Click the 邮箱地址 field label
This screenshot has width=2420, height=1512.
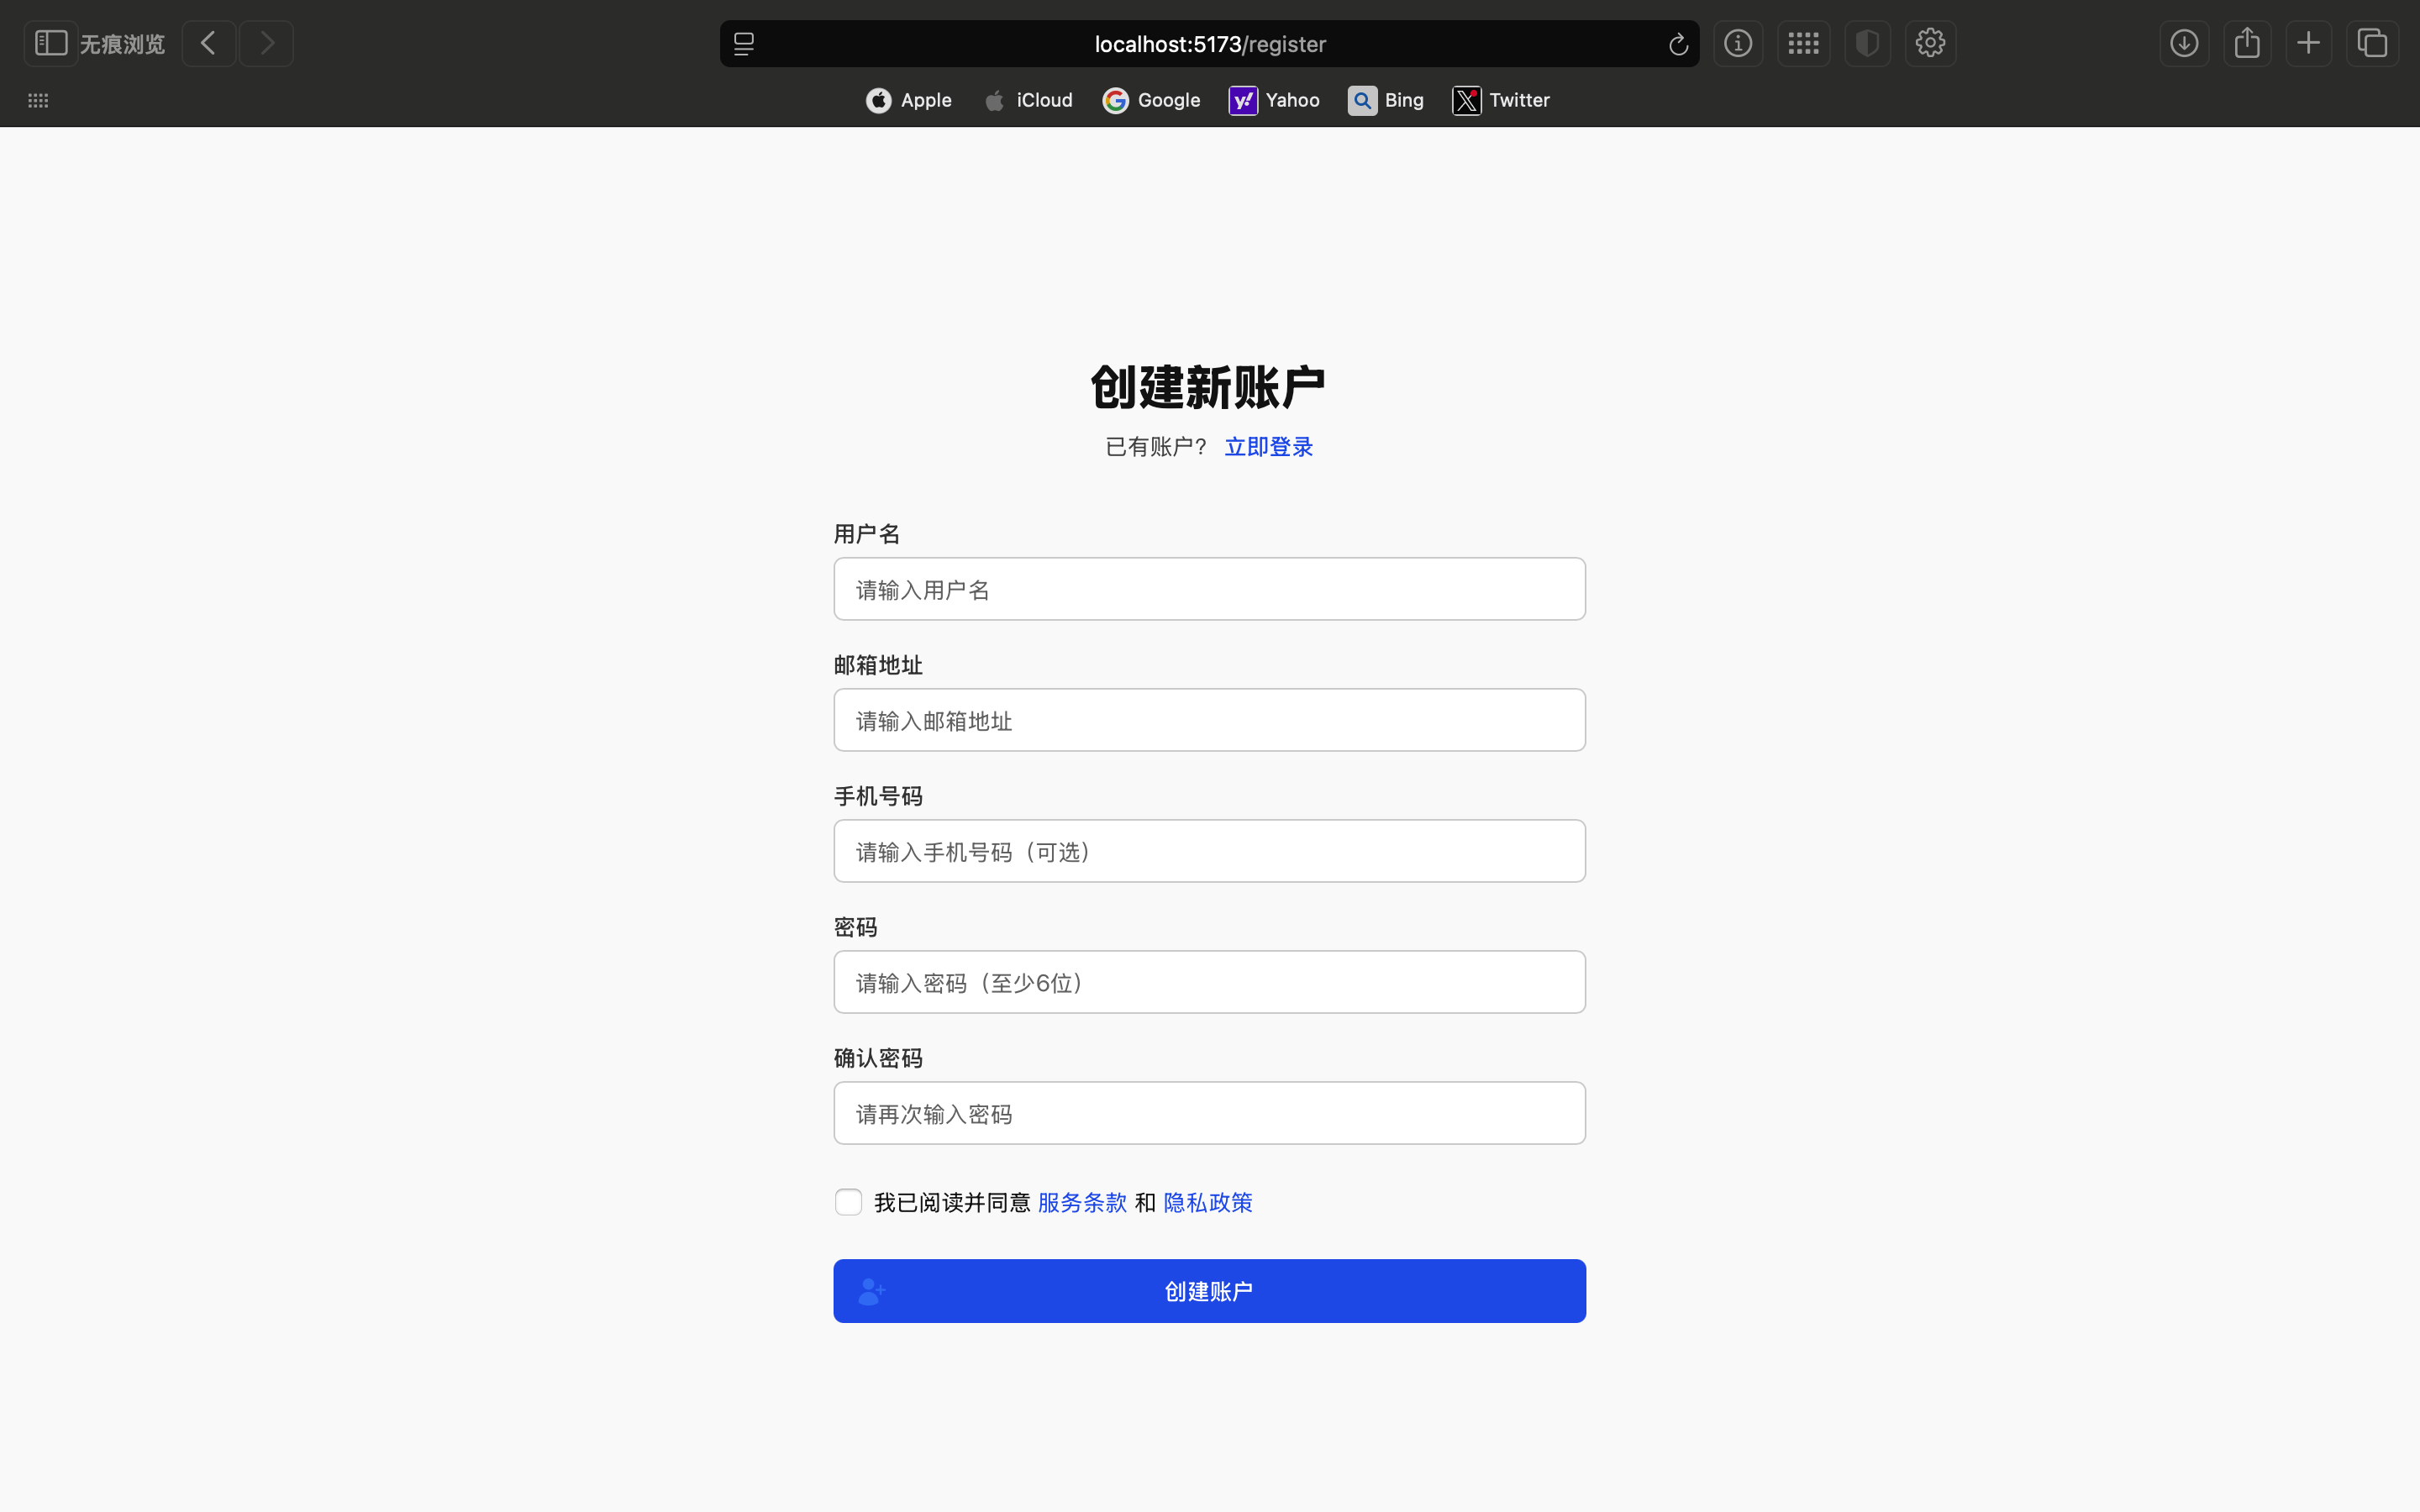[x=878, y=665]
